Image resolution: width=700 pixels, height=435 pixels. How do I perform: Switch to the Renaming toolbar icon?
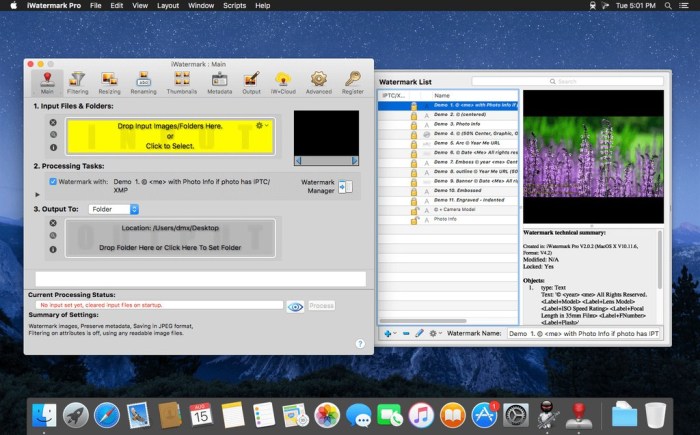tap(144, 80)
